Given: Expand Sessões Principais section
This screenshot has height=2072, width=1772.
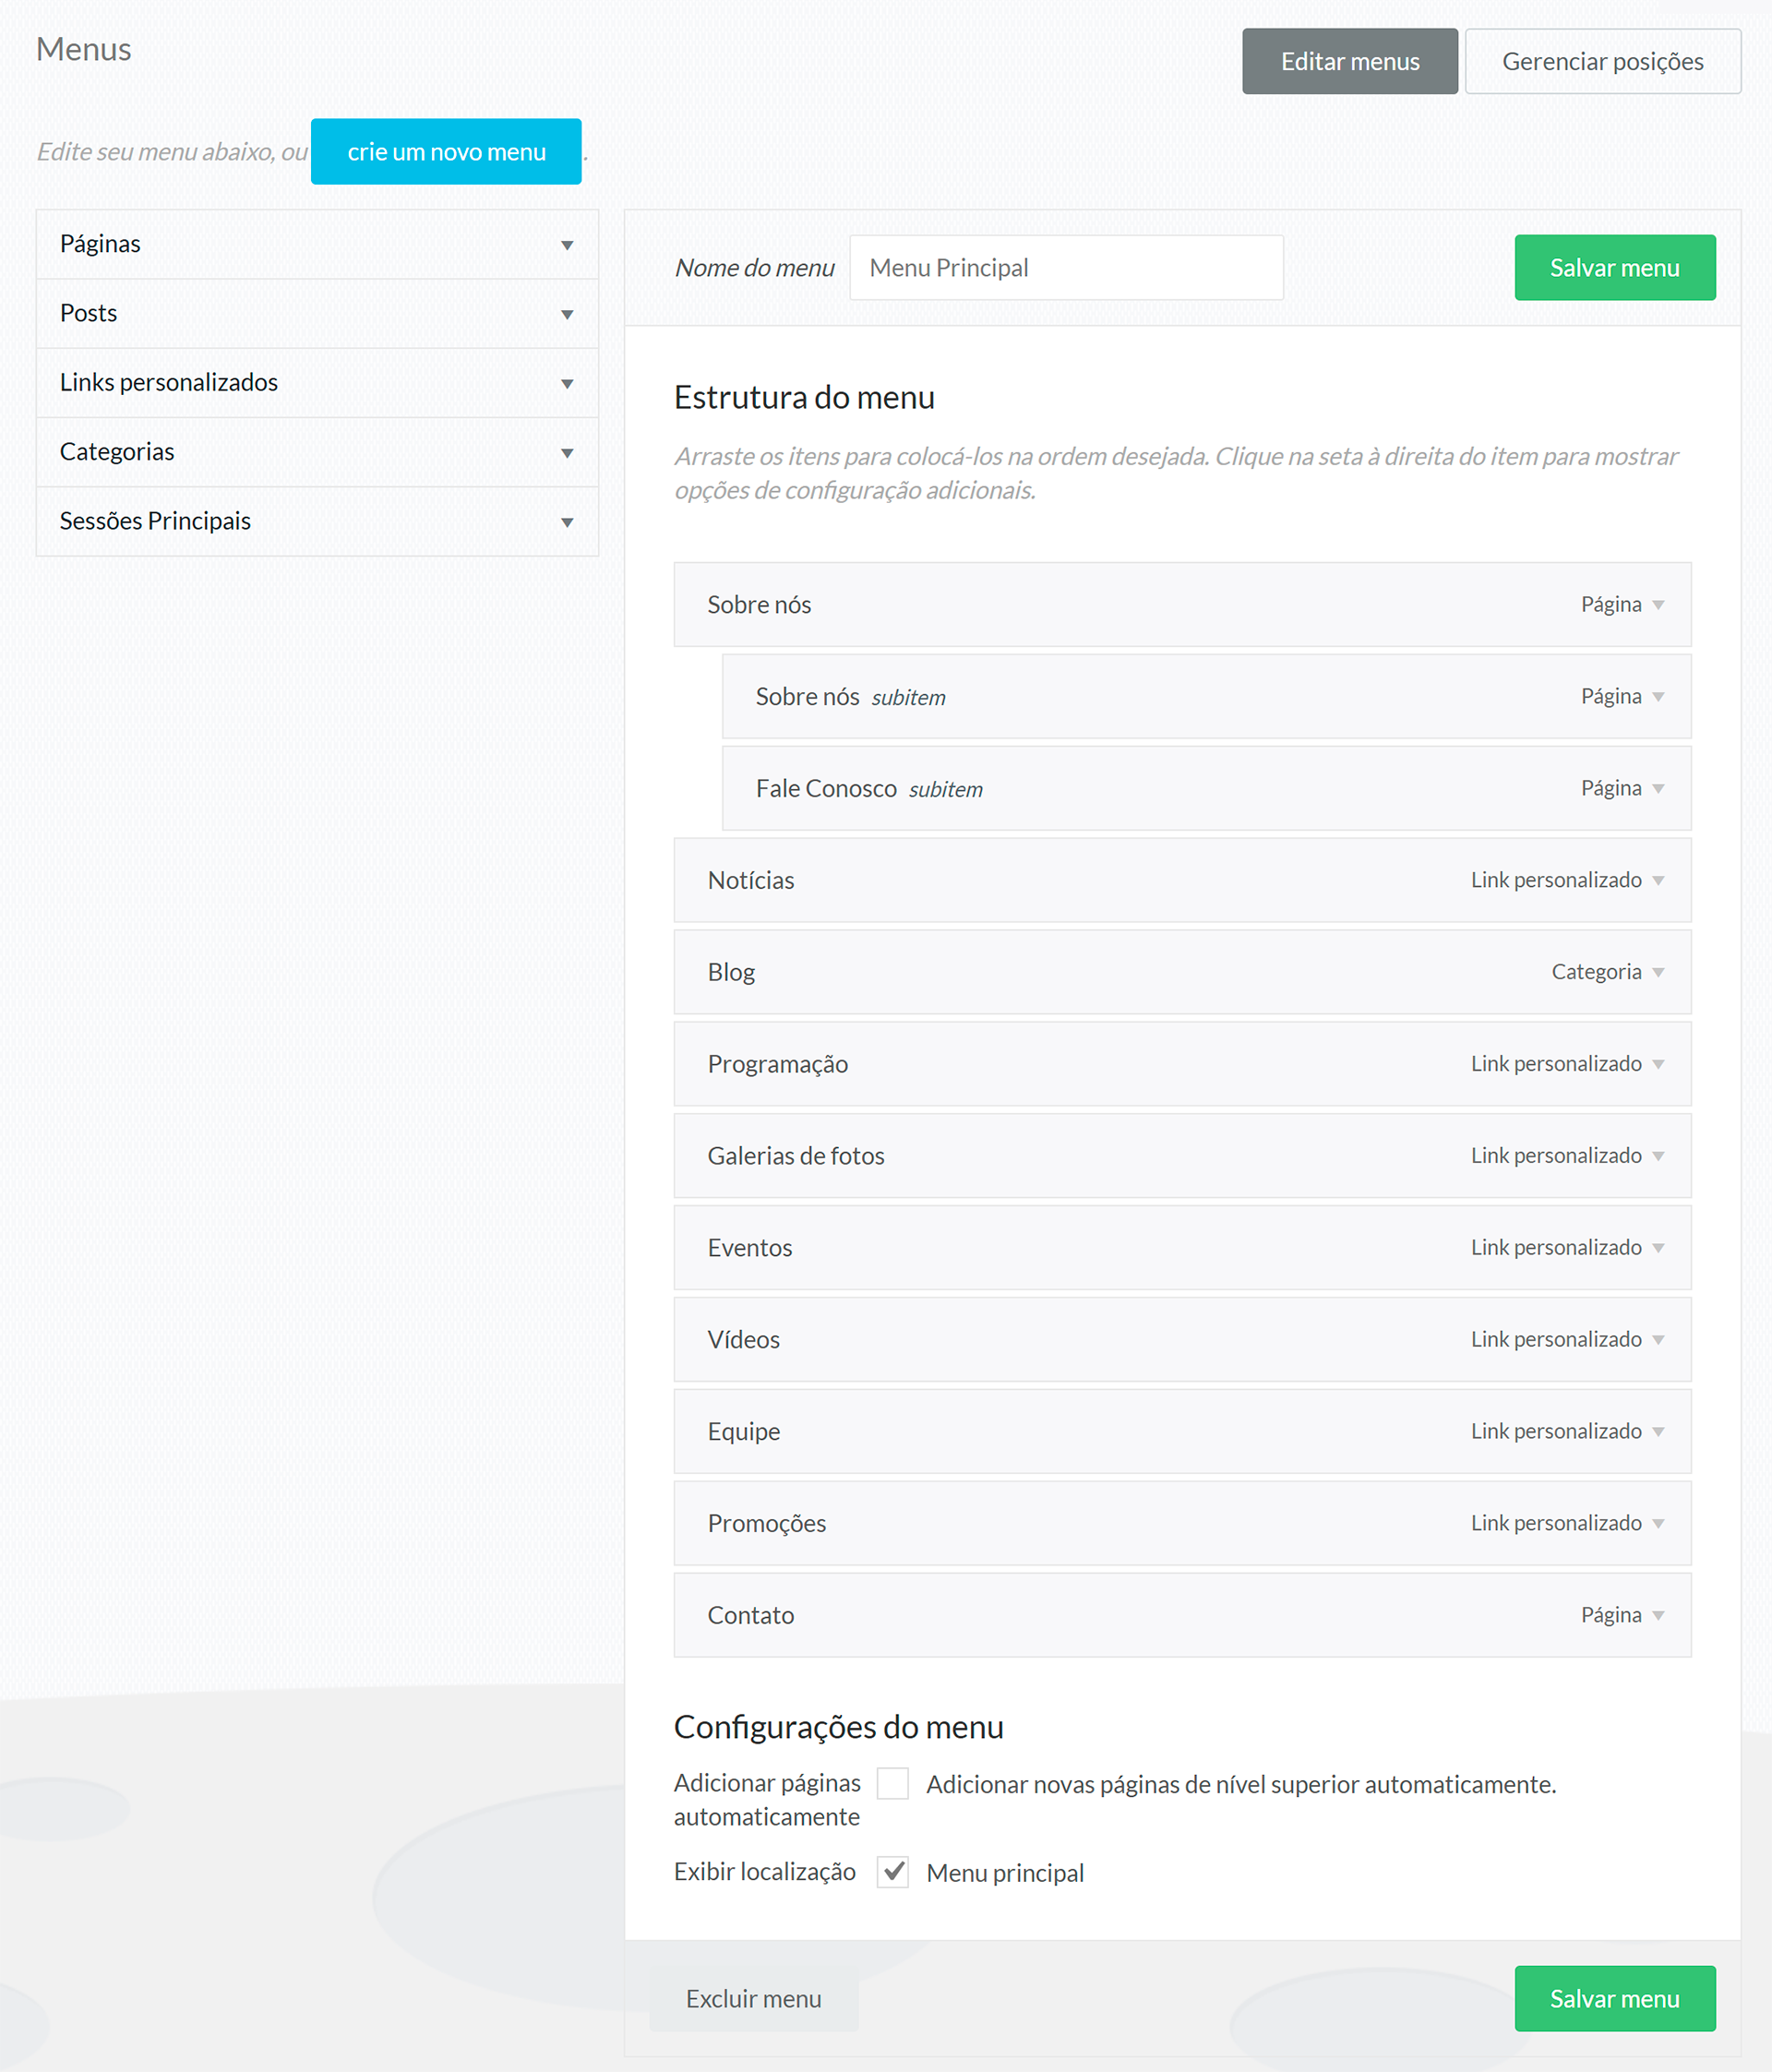Looking at the screenshot, I should point(567,522).
